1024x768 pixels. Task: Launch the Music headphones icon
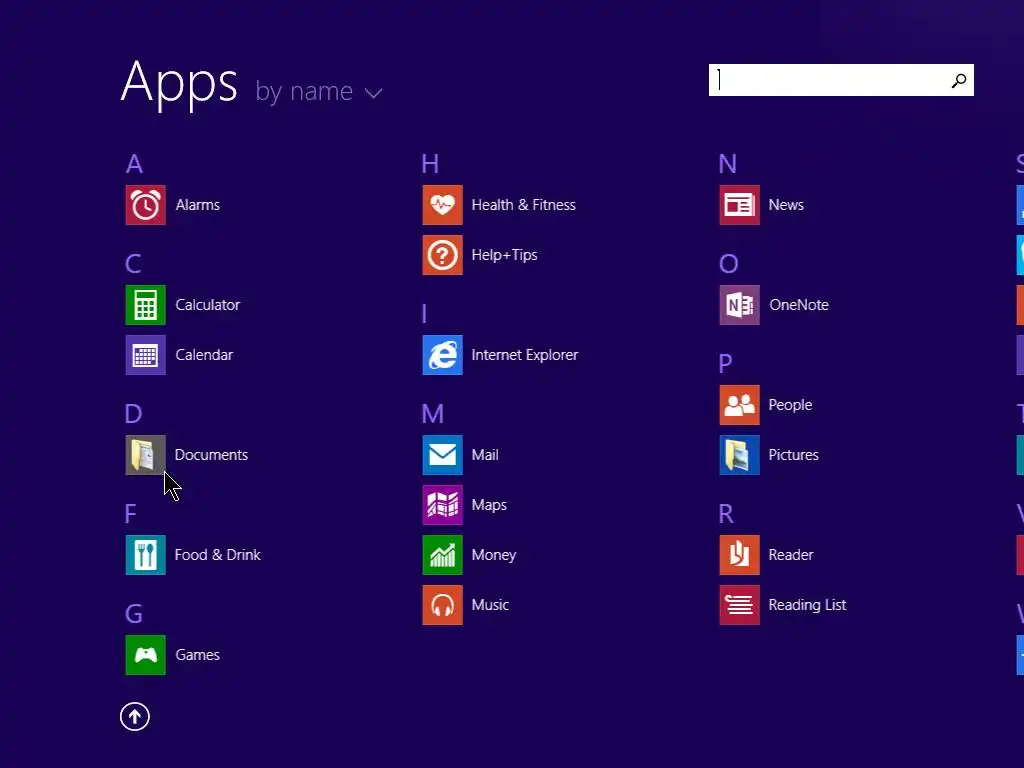442,605
